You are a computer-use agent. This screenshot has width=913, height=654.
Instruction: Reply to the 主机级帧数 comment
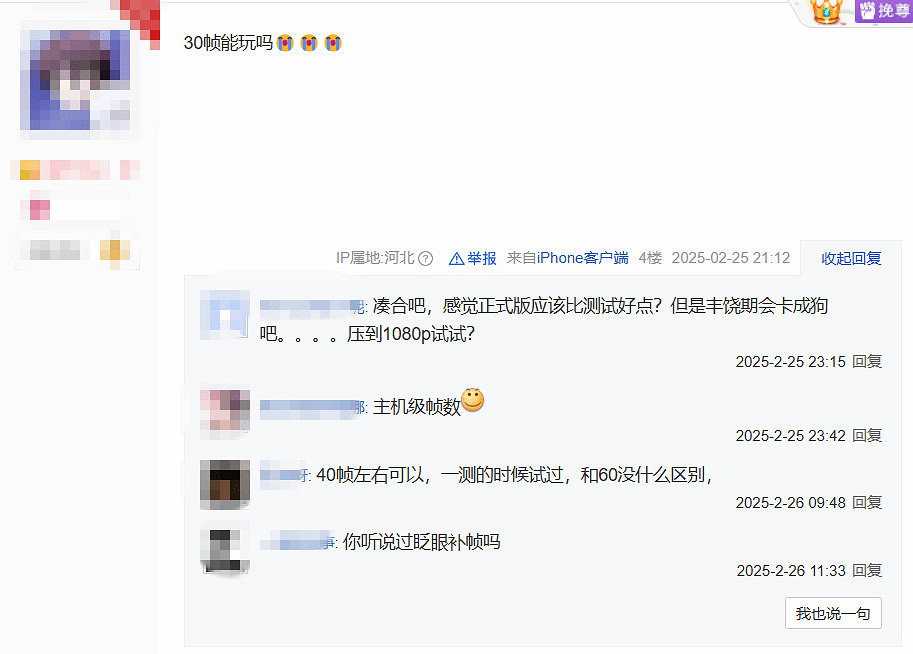point(866,436)
